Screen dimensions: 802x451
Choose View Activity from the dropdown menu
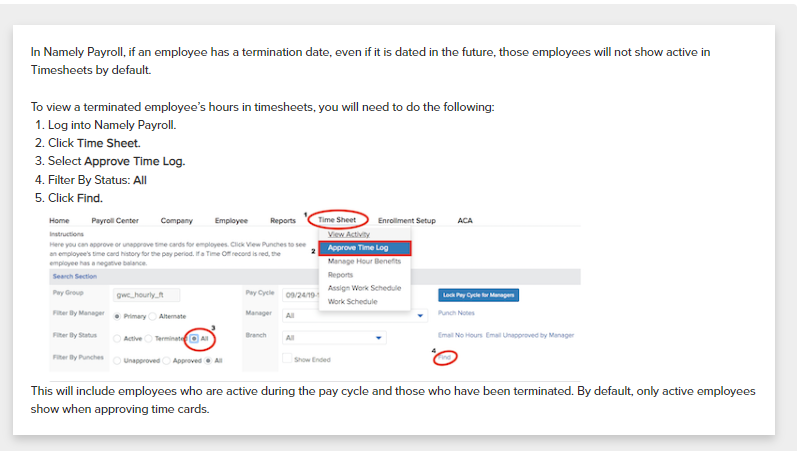coord(348,234)
